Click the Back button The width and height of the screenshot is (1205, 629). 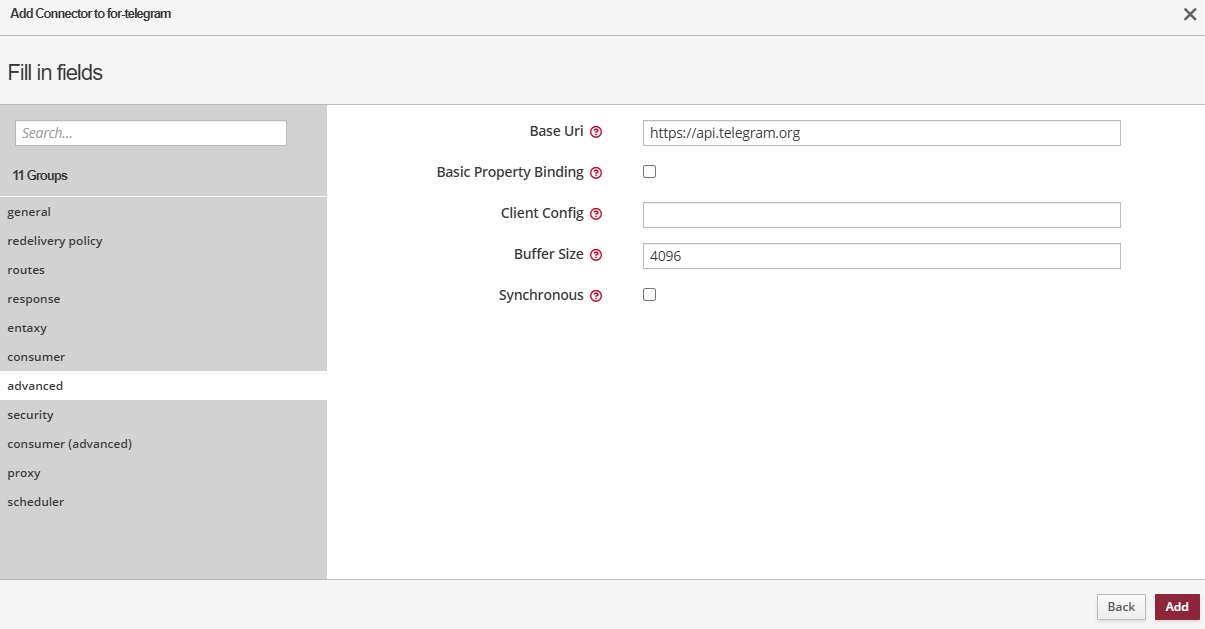point(1121,607)
